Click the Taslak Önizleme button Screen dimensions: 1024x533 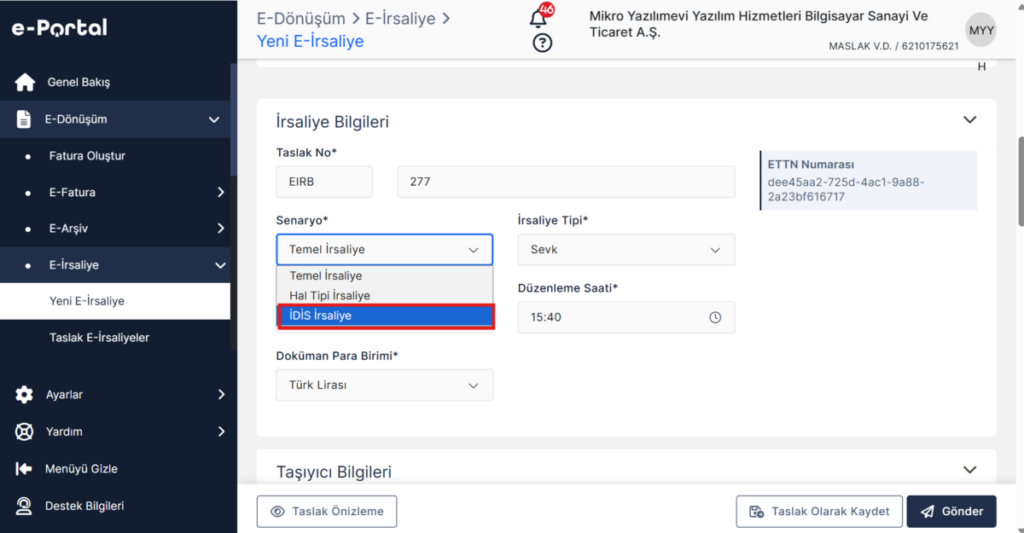click(327, 511)
